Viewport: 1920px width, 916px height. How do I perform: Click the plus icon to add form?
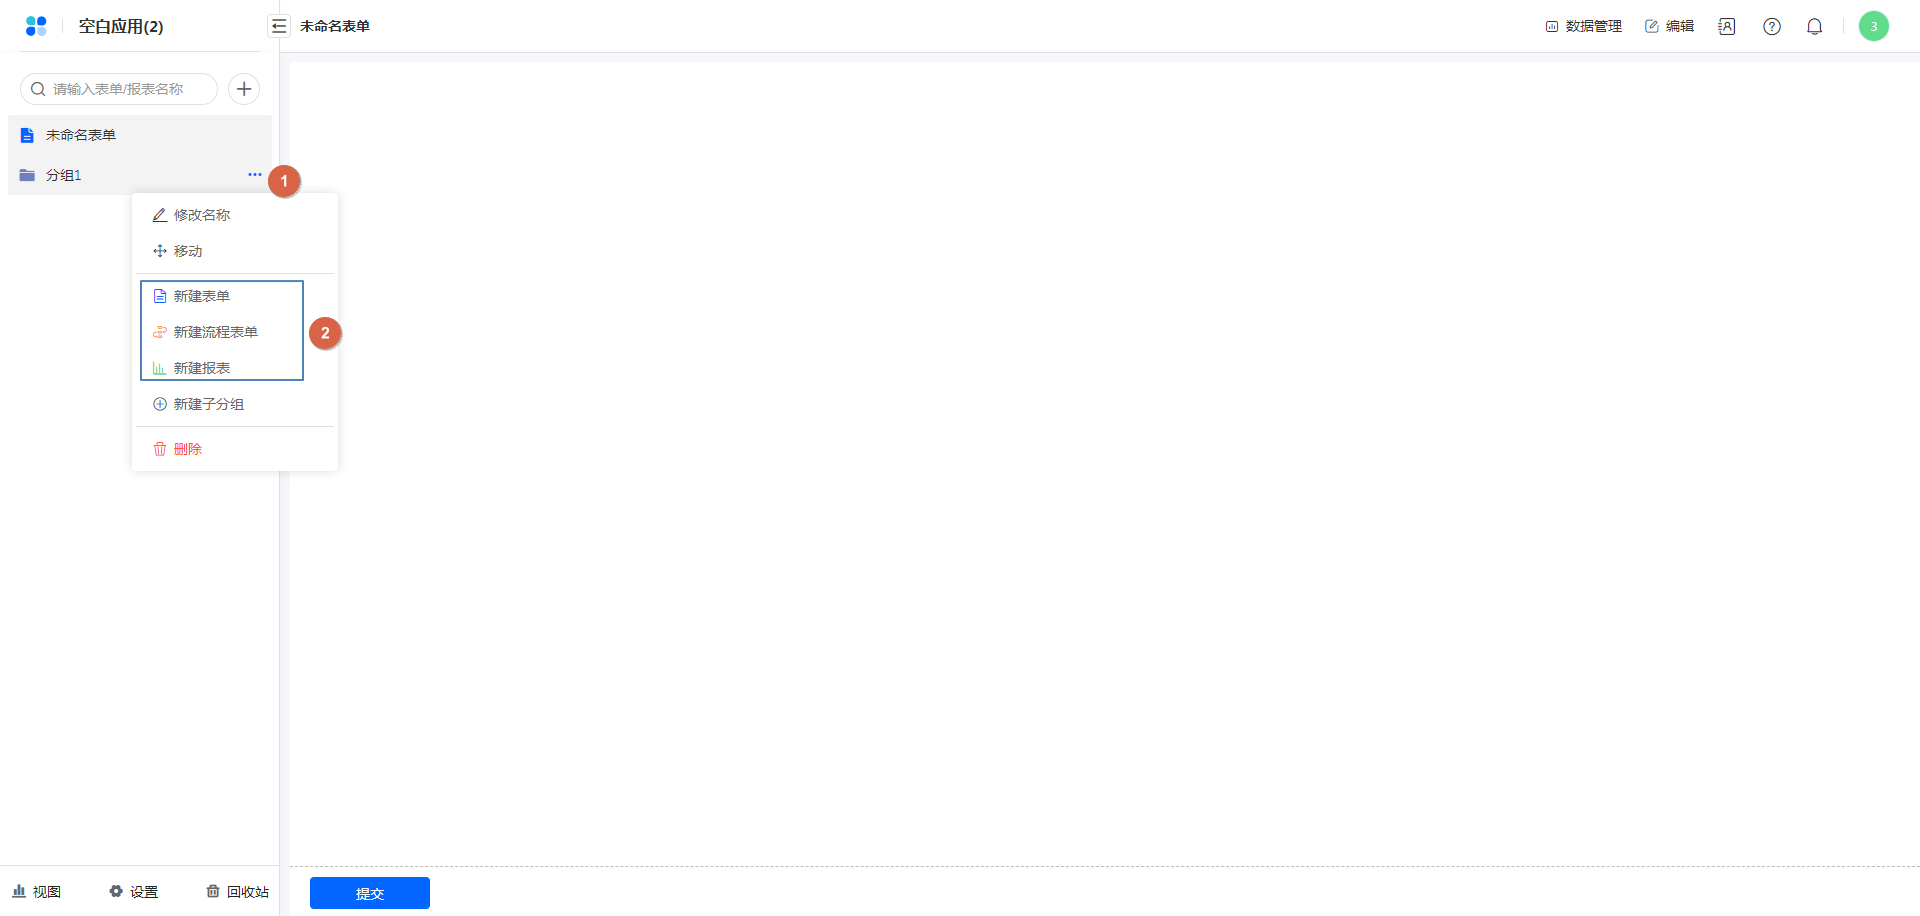(244, 89)
